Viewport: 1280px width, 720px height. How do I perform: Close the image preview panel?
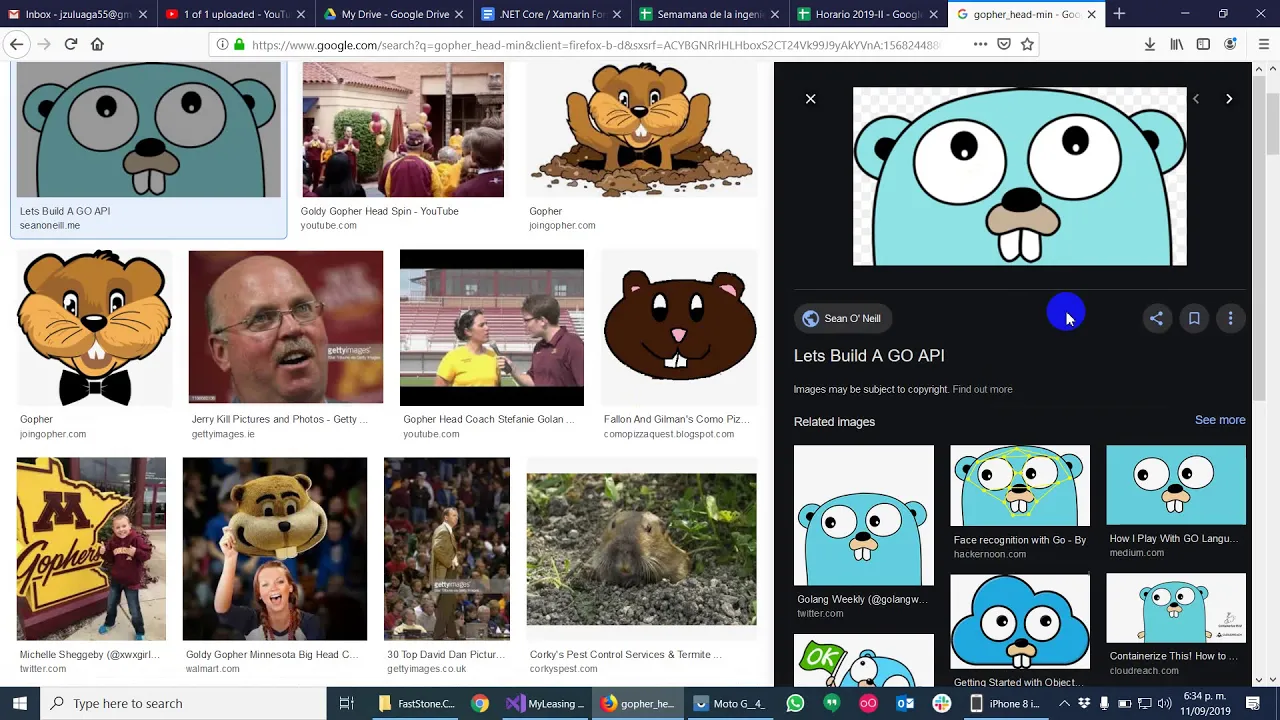coord(811,99)
